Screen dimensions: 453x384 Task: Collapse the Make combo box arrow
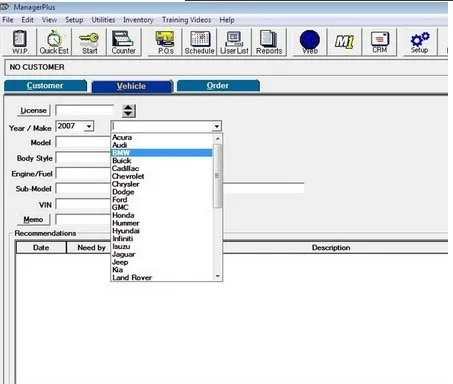point(217,126)
